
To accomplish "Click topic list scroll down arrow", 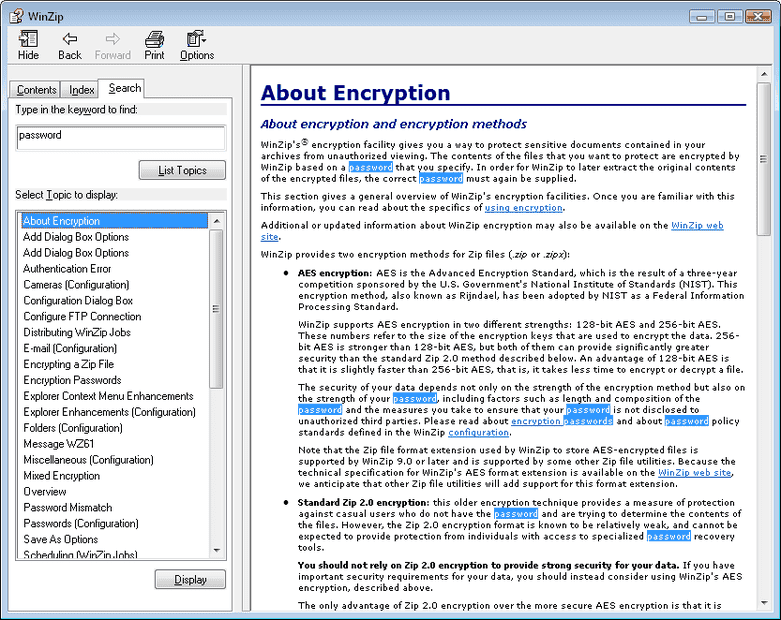I will pyautogui.click(x=216, y=550).
